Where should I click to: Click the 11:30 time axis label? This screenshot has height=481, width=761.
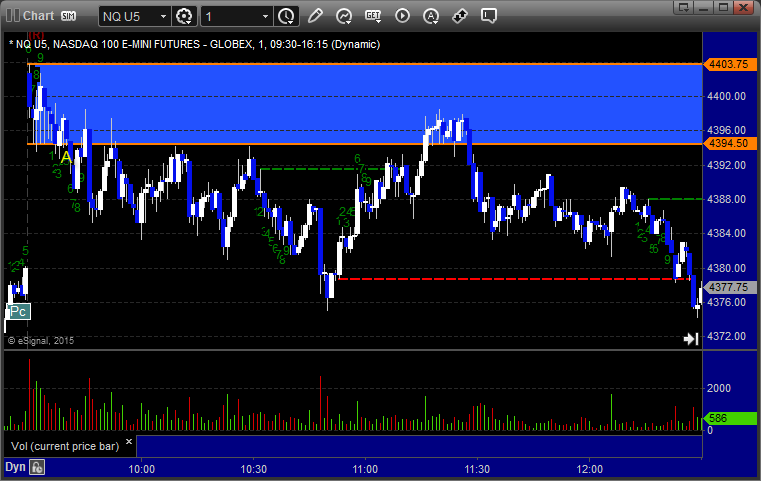478,469
